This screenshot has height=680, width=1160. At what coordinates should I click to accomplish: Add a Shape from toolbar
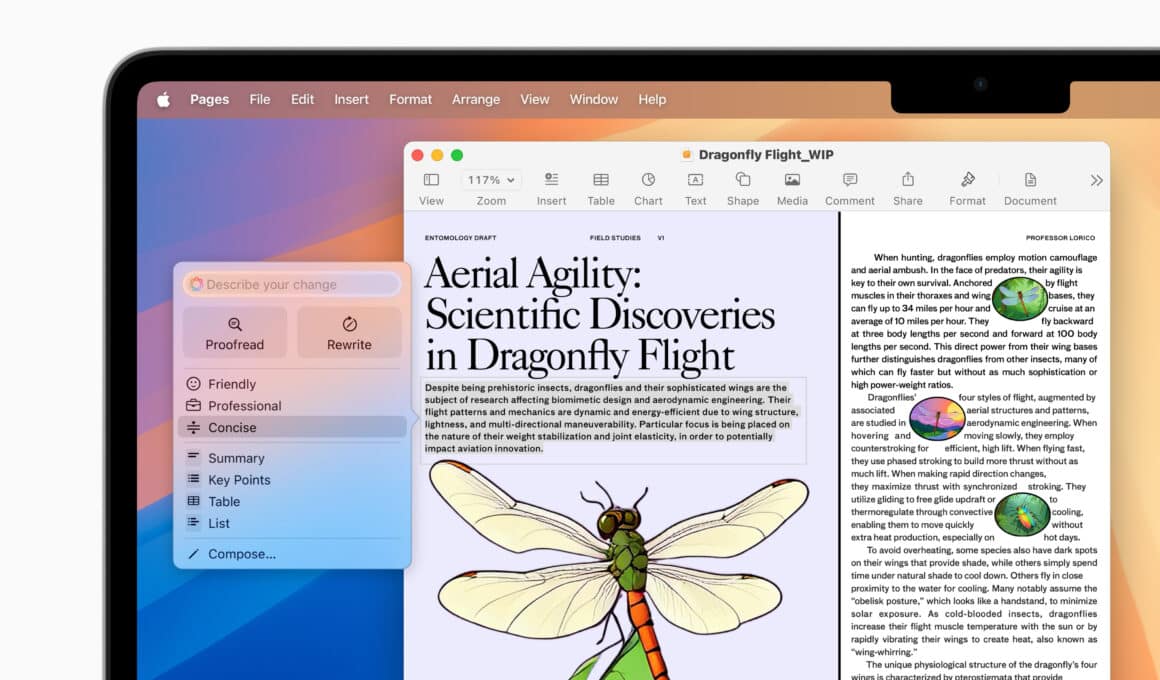[743, 180]
